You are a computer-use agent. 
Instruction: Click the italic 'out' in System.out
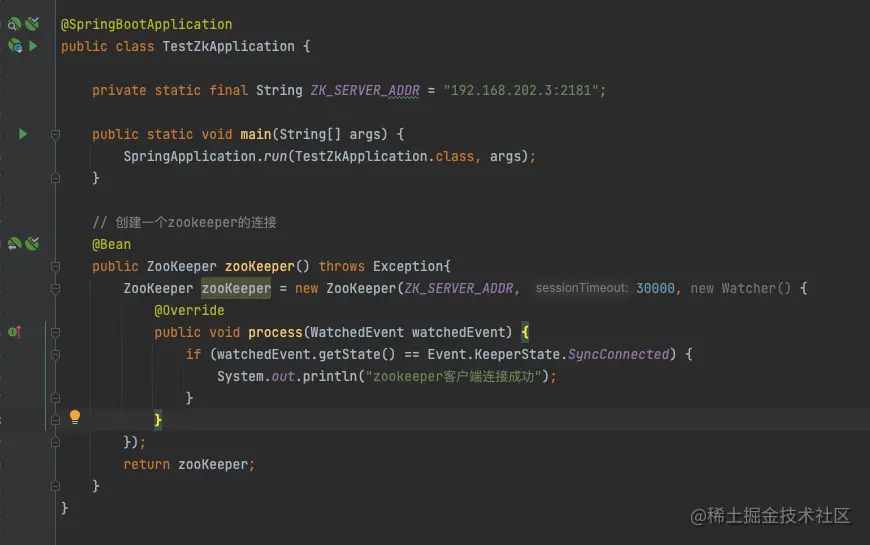tap(283, 376)
